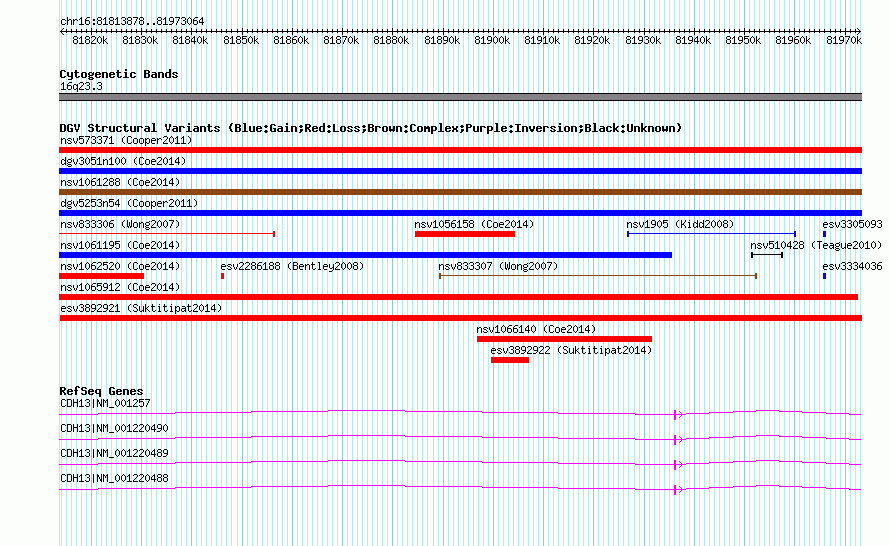Viewport: 890px width, 546px height.
Task: Click the CDH13|NM_001220488 transcript label
Action: click(x=114, y=478)
